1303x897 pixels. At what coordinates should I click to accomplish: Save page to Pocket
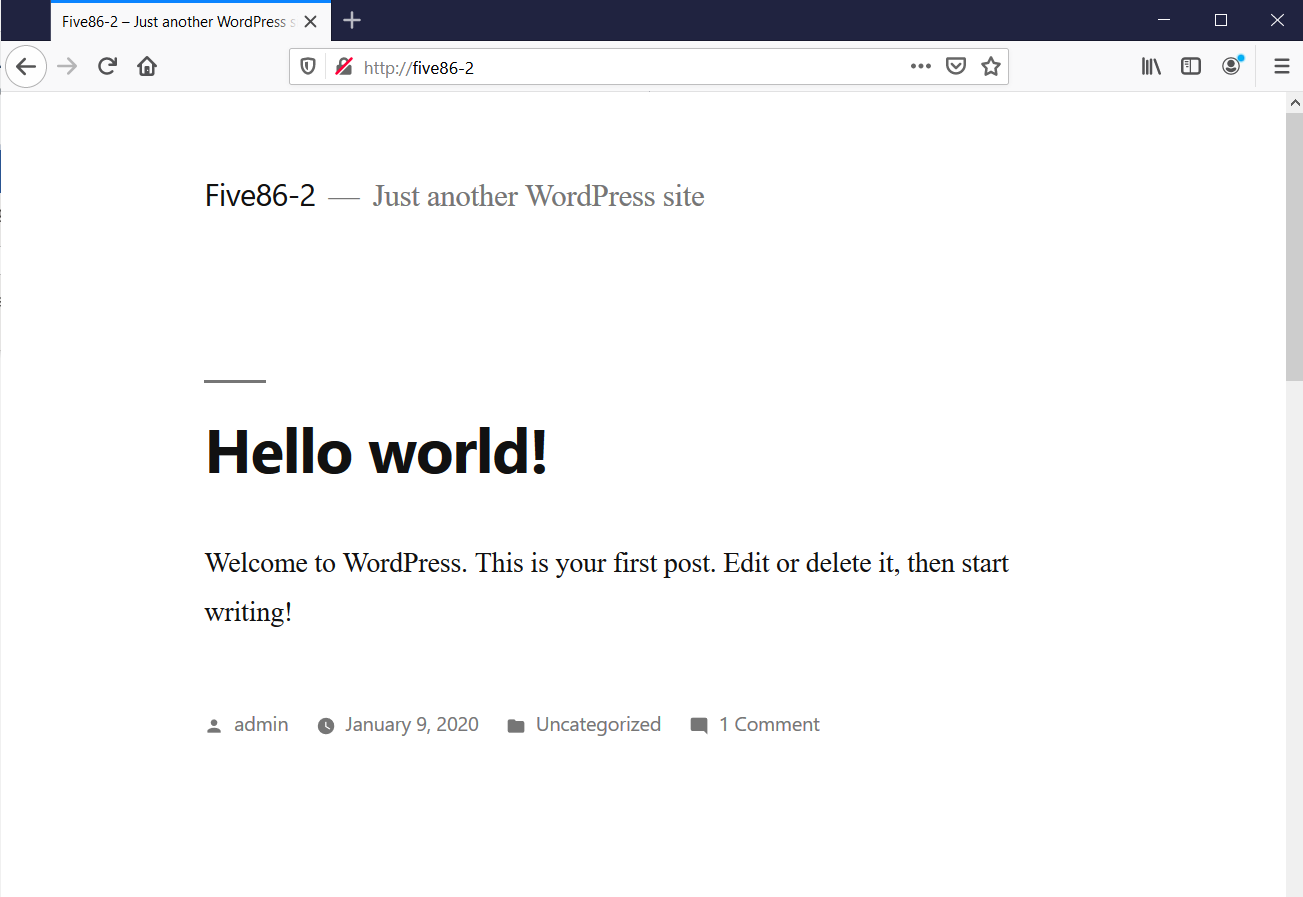click(x=956, y=67)
